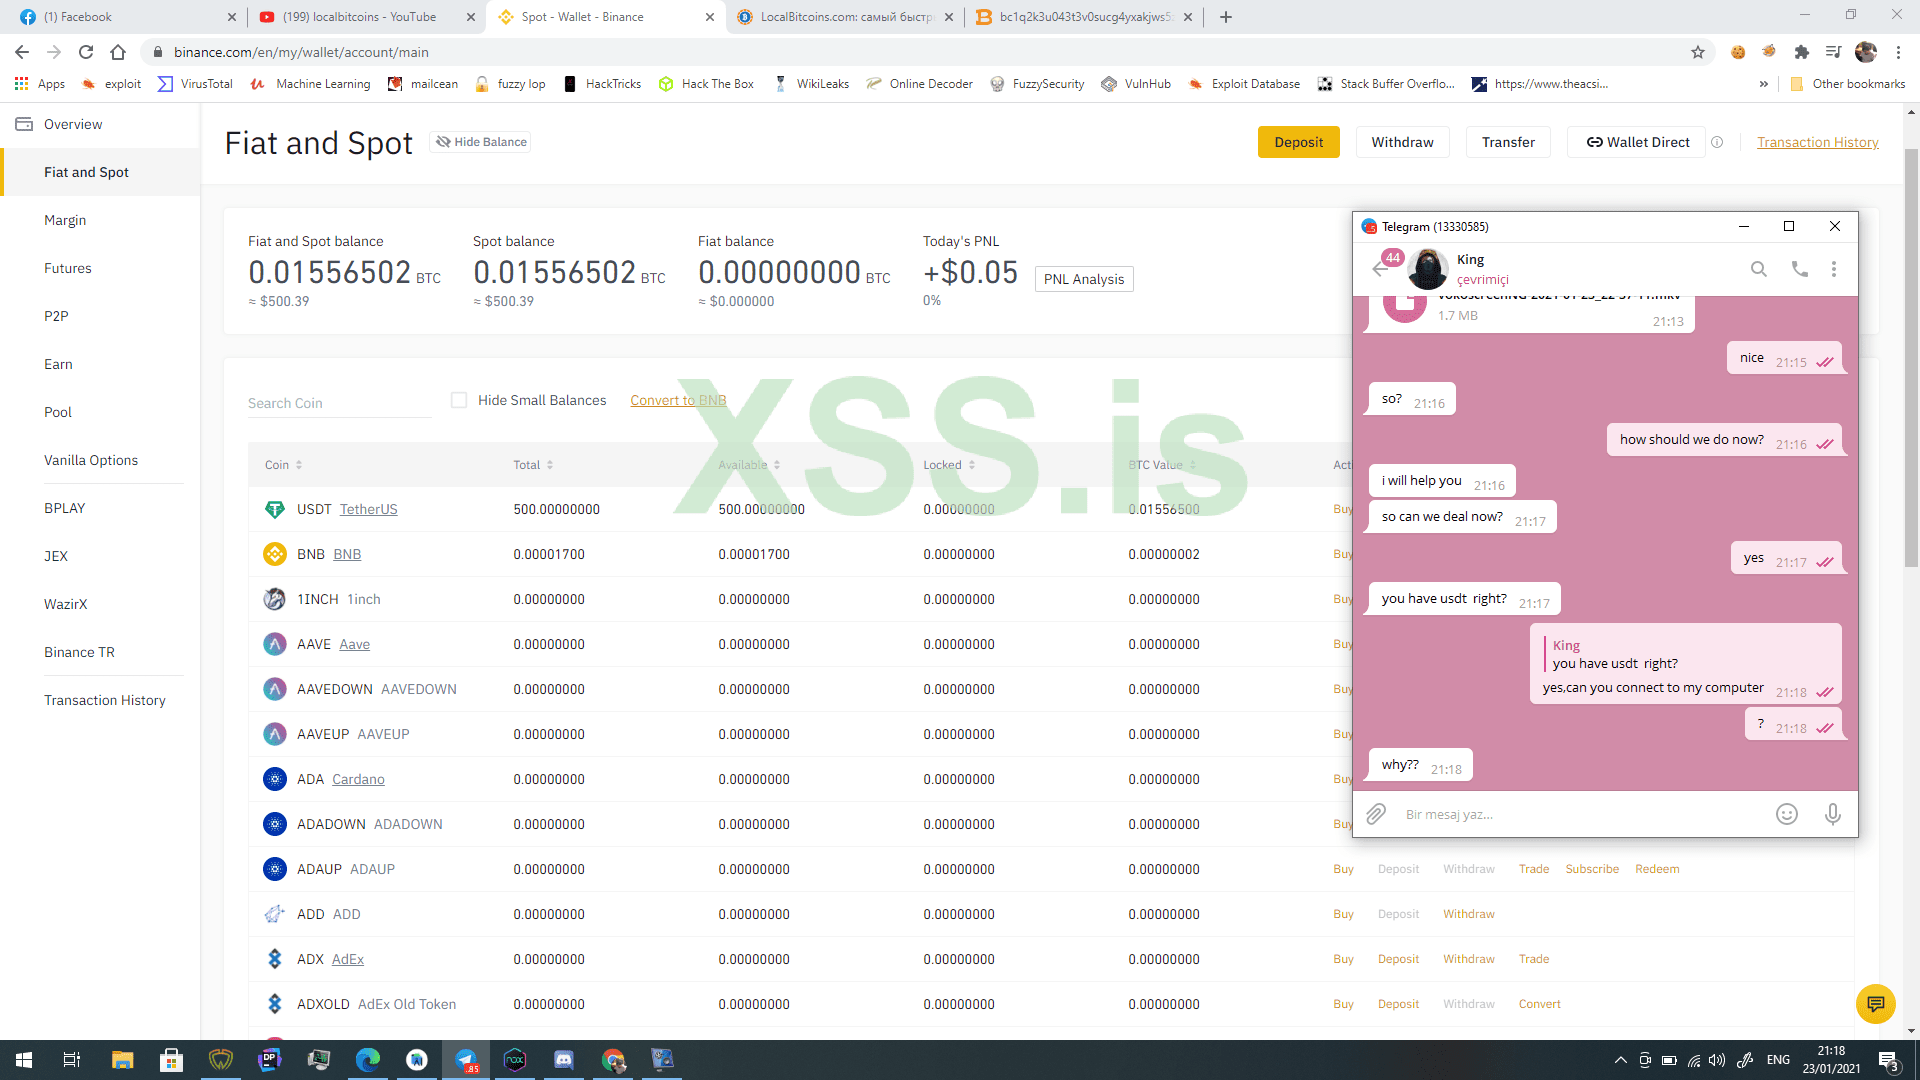The image size is (1920, 1080).
Task: Toggle Hide Balance with the eye icon
Action: [444, 141]
